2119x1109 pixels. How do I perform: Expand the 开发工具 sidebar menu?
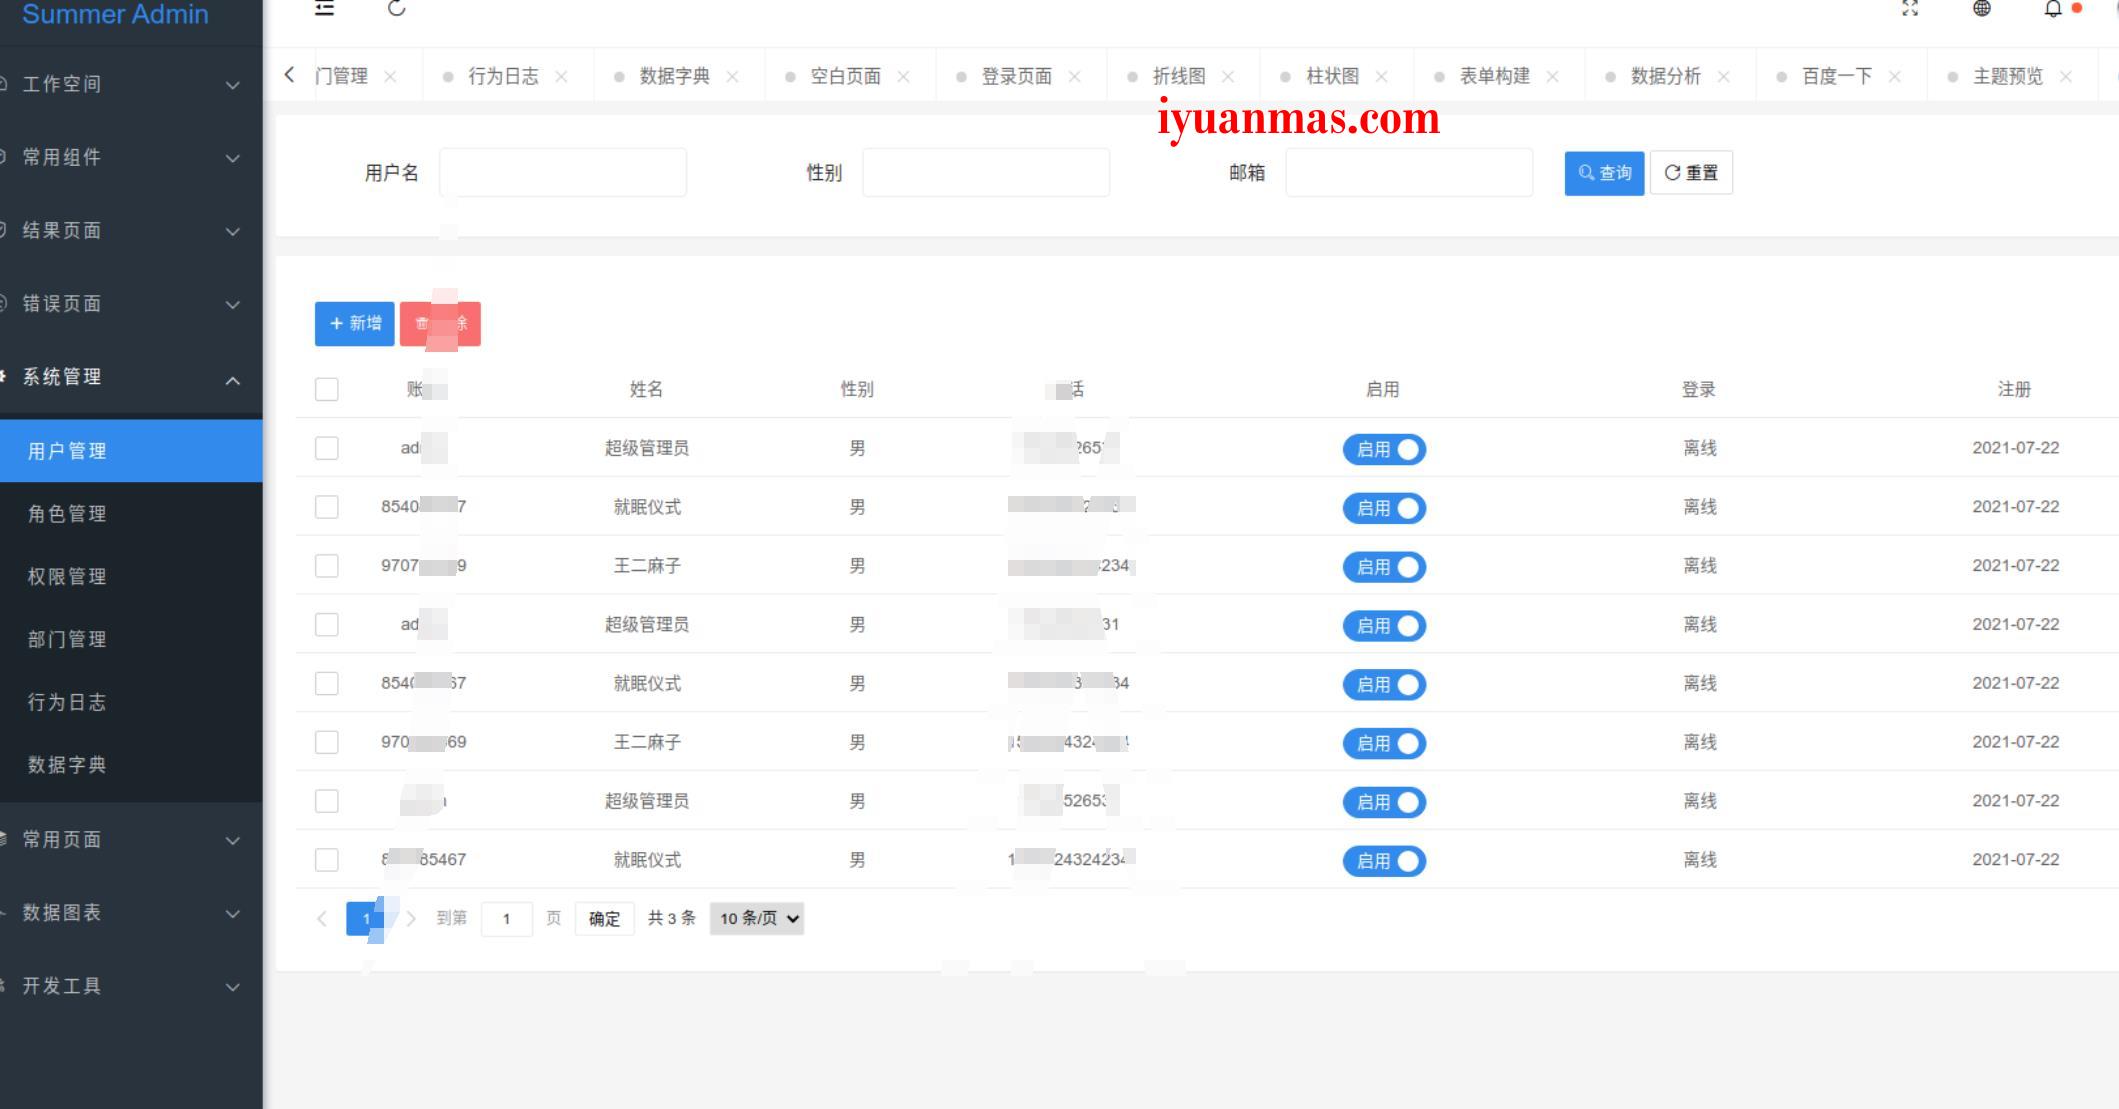[131, 985]
